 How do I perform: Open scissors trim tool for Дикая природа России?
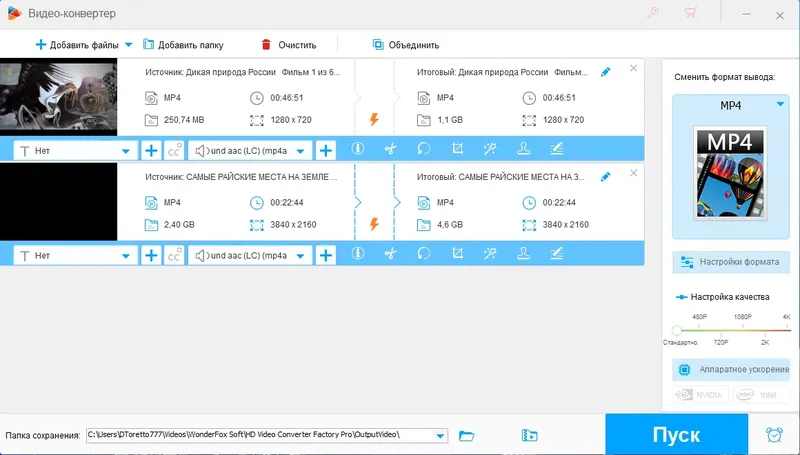pos(390,148)
